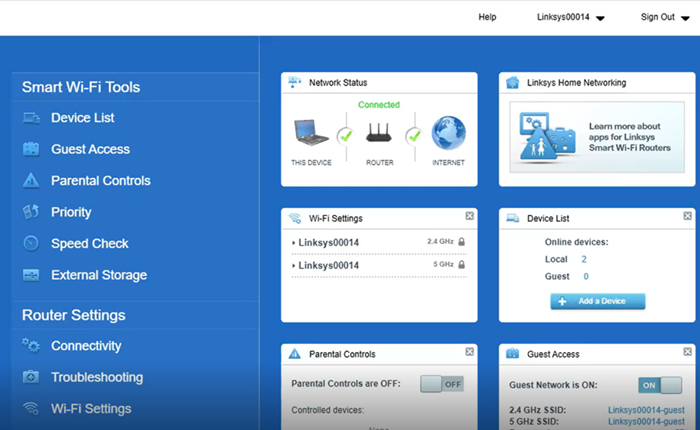Viewport: 700px width, 430px height.
Task: Toggle Guest Network ON switch
Action: point(660,385)
